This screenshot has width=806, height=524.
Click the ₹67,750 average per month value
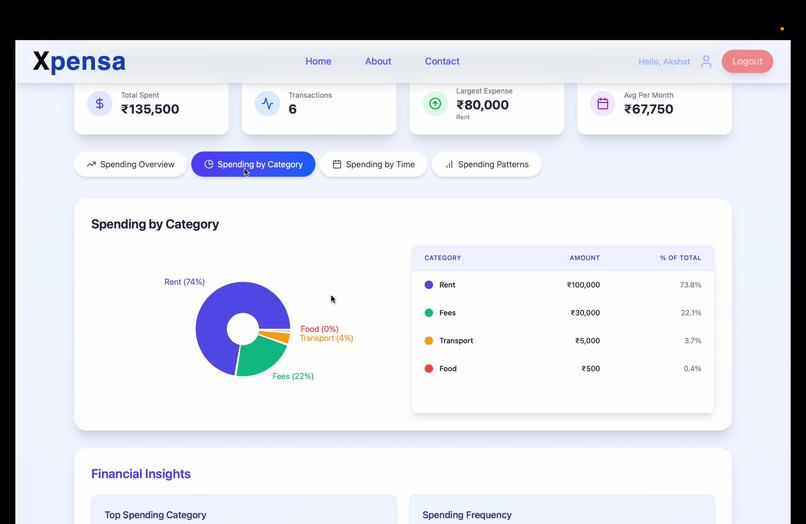pyautogui.click(x=649, y=109)
